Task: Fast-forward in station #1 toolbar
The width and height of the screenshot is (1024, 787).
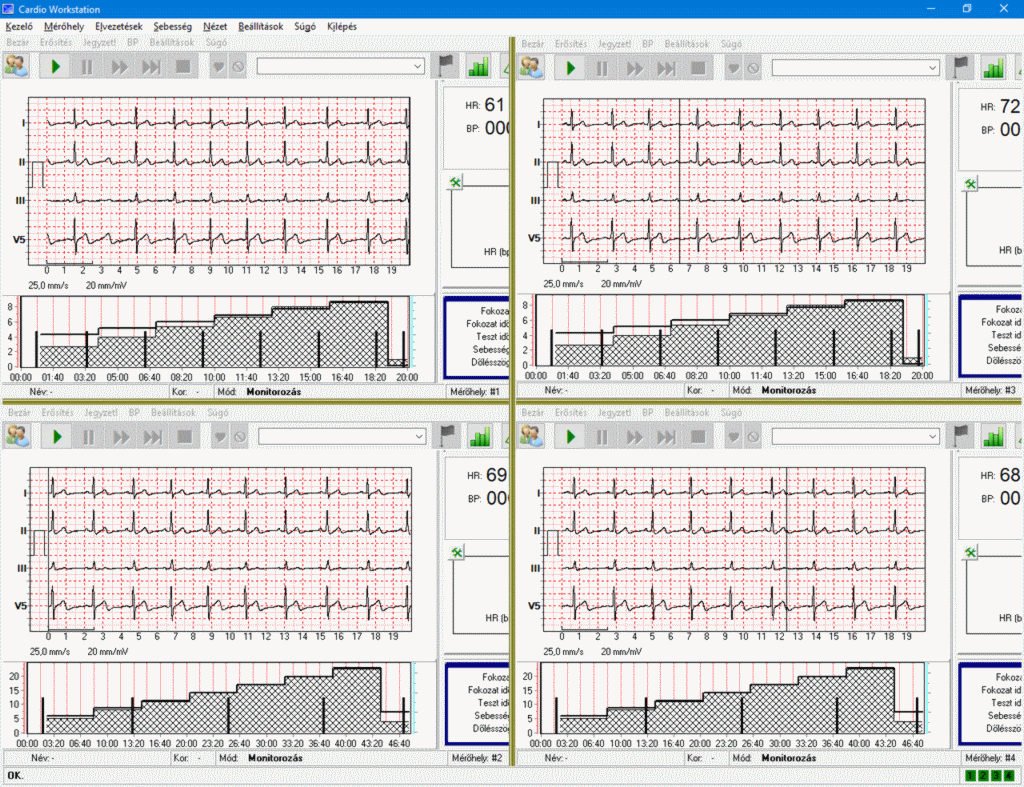Action: [x=119, y=67]
